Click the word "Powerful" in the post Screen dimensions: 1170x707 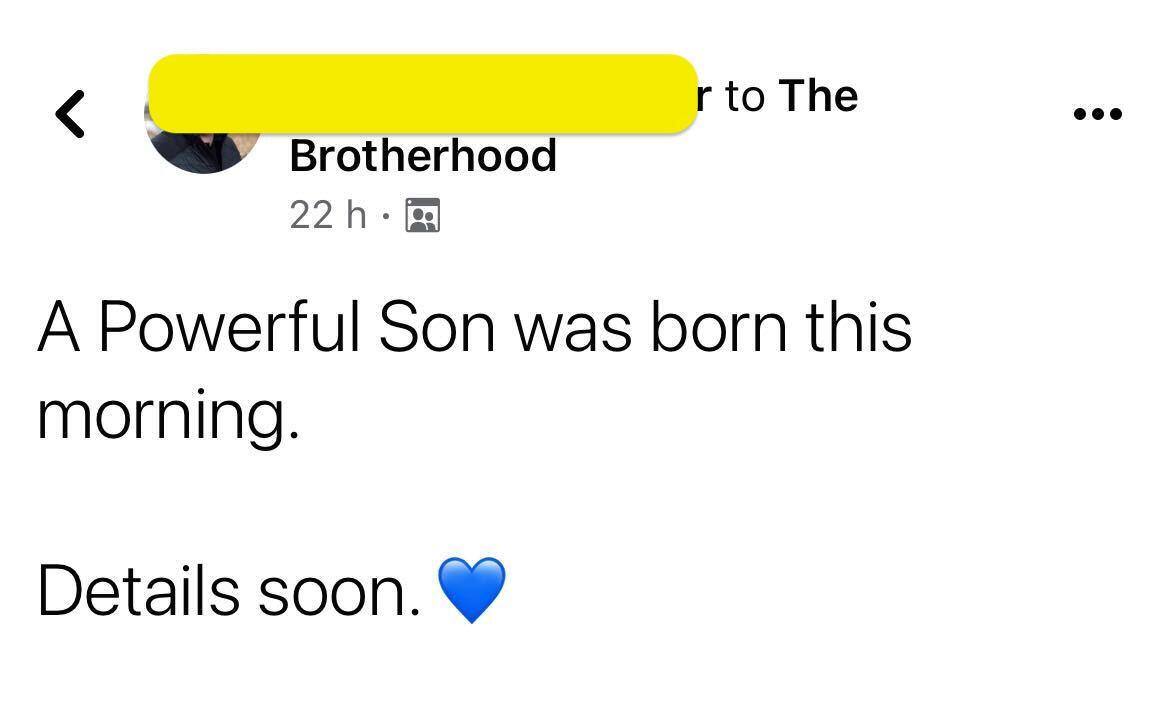tap(229, 328)
